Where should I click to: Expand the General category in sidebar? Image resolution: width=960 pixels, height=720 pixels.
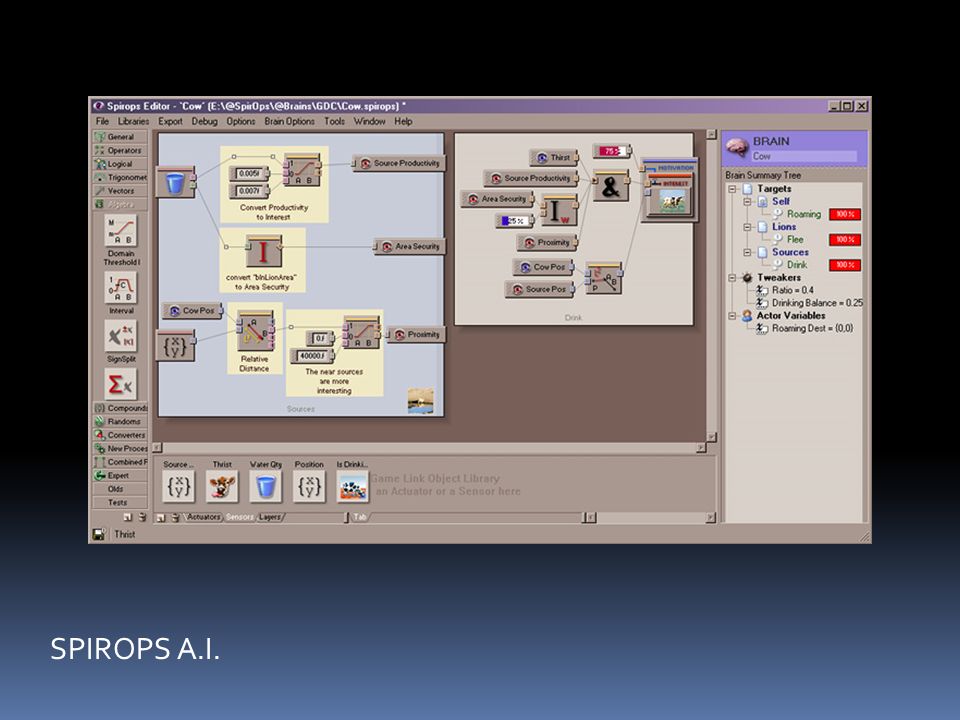(x=121, y=137)
